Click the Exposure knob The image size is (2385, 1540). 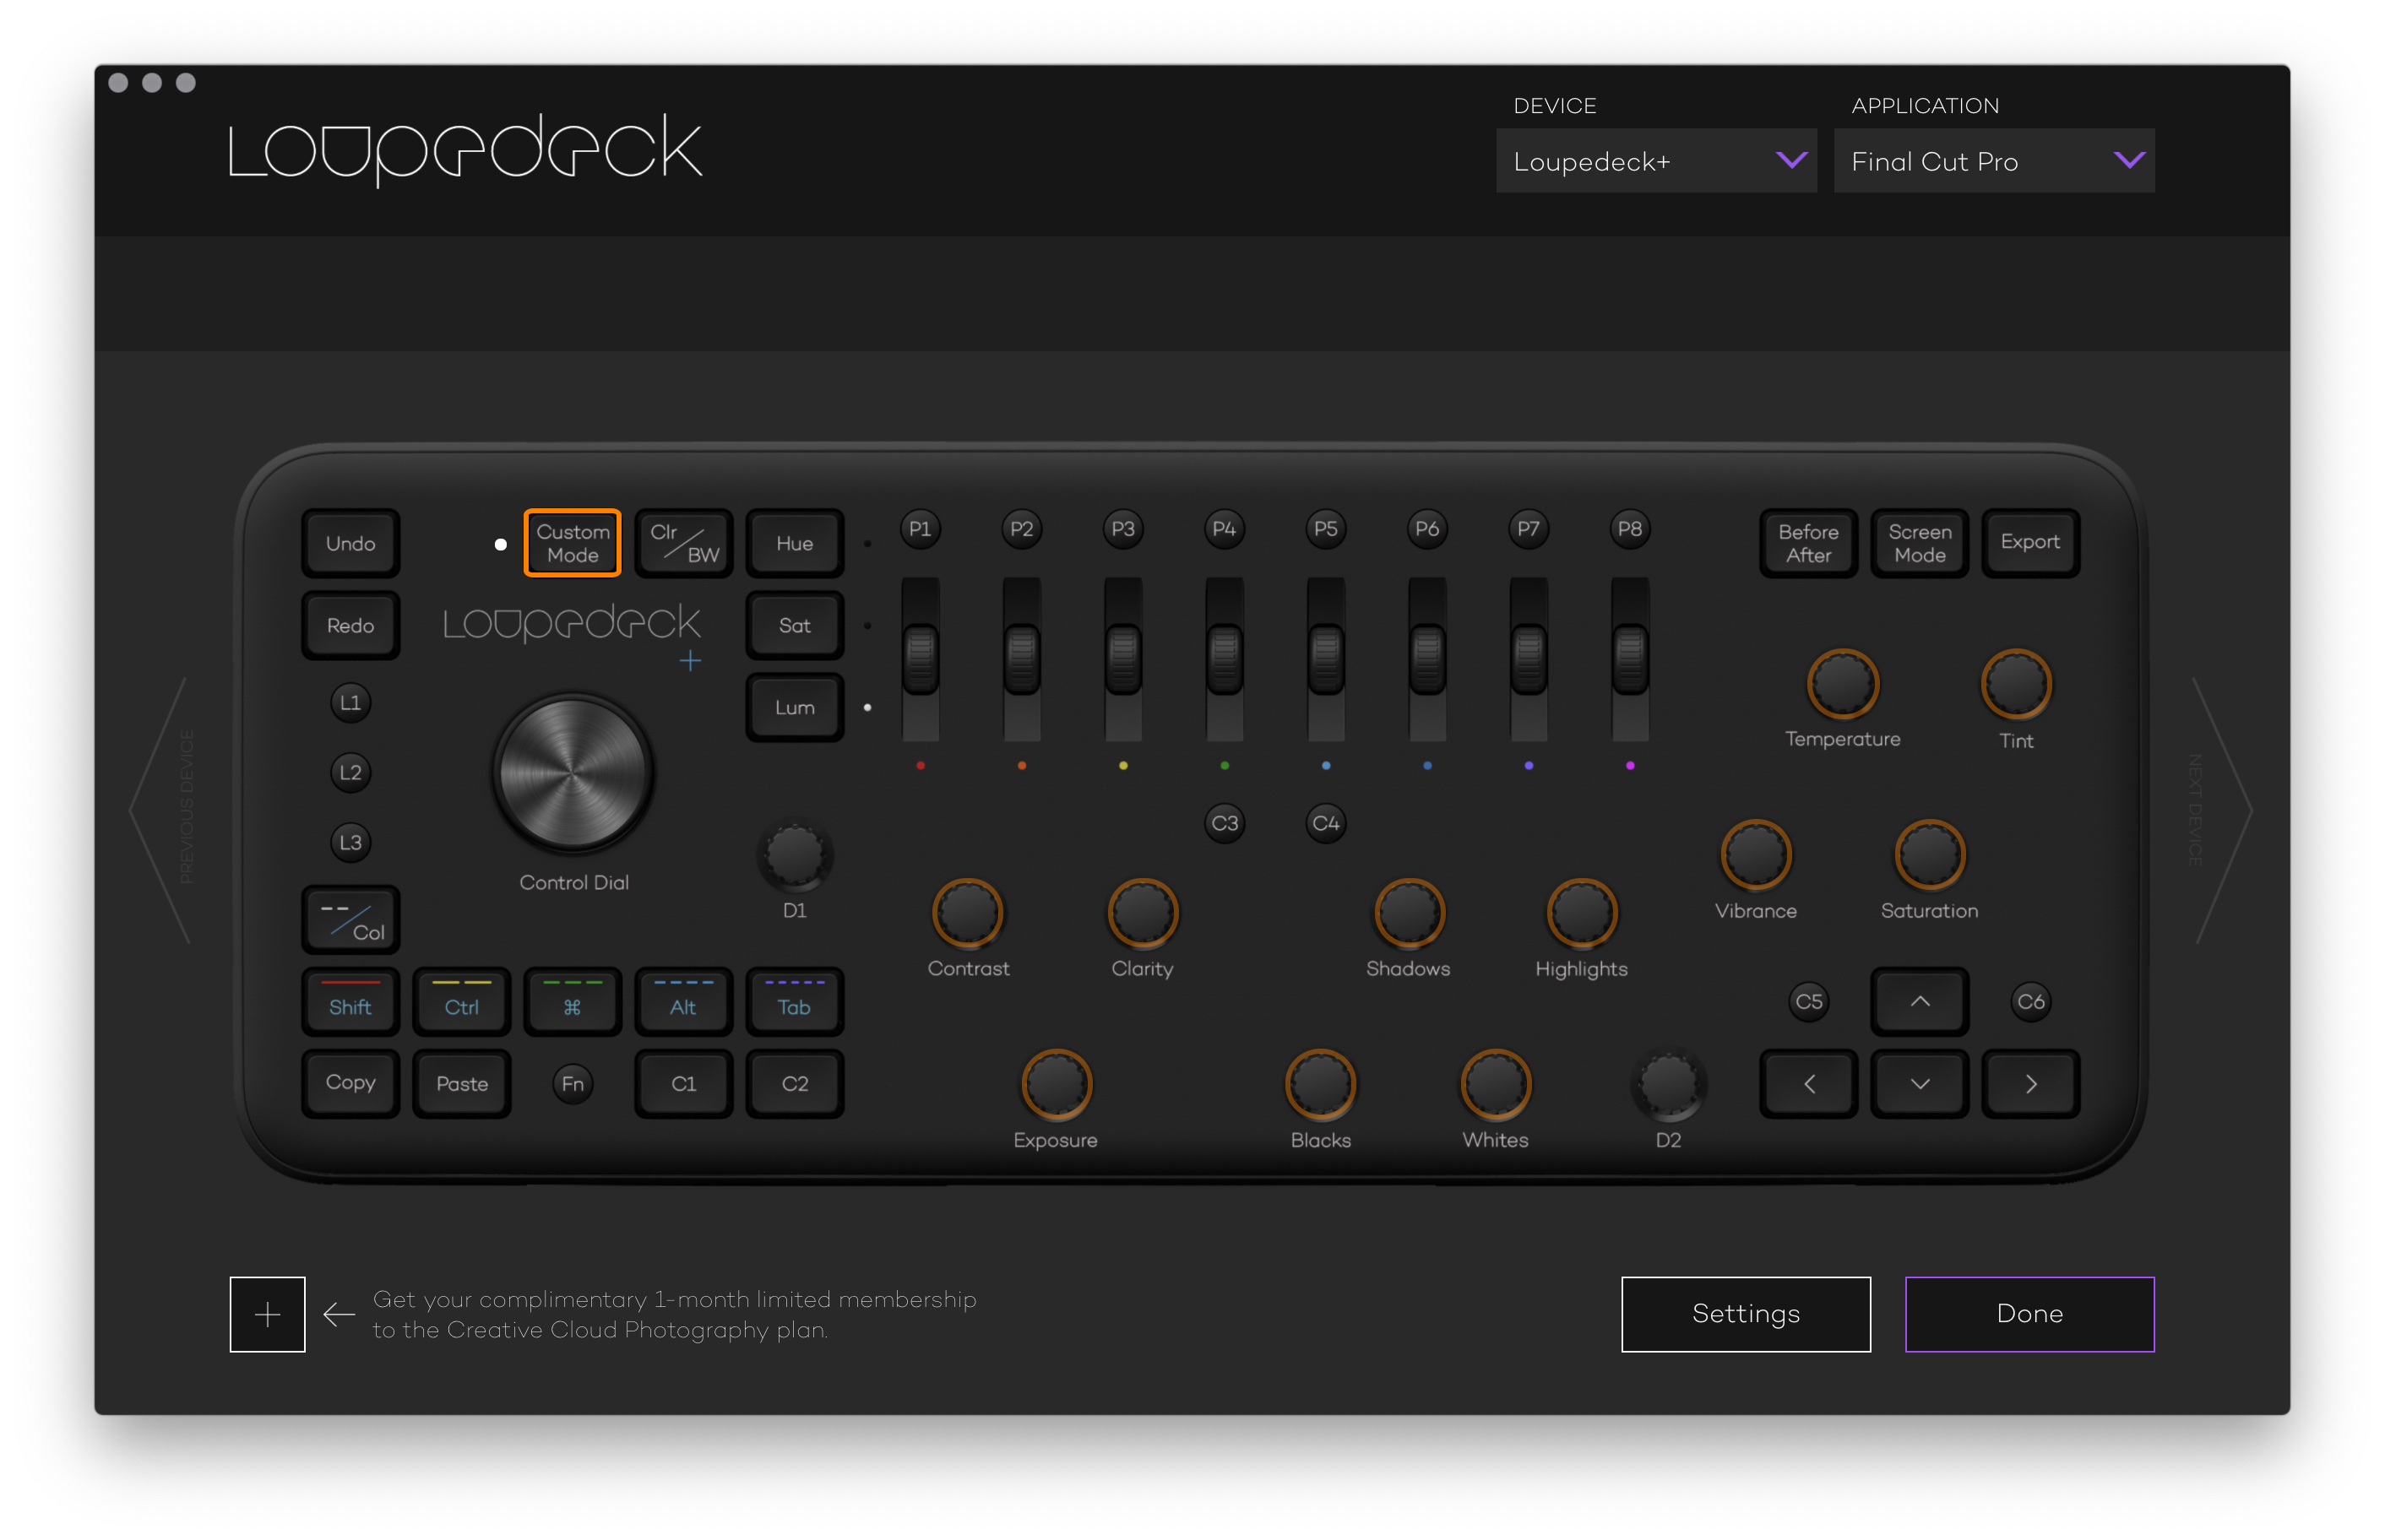(x=1055, y=1084)
